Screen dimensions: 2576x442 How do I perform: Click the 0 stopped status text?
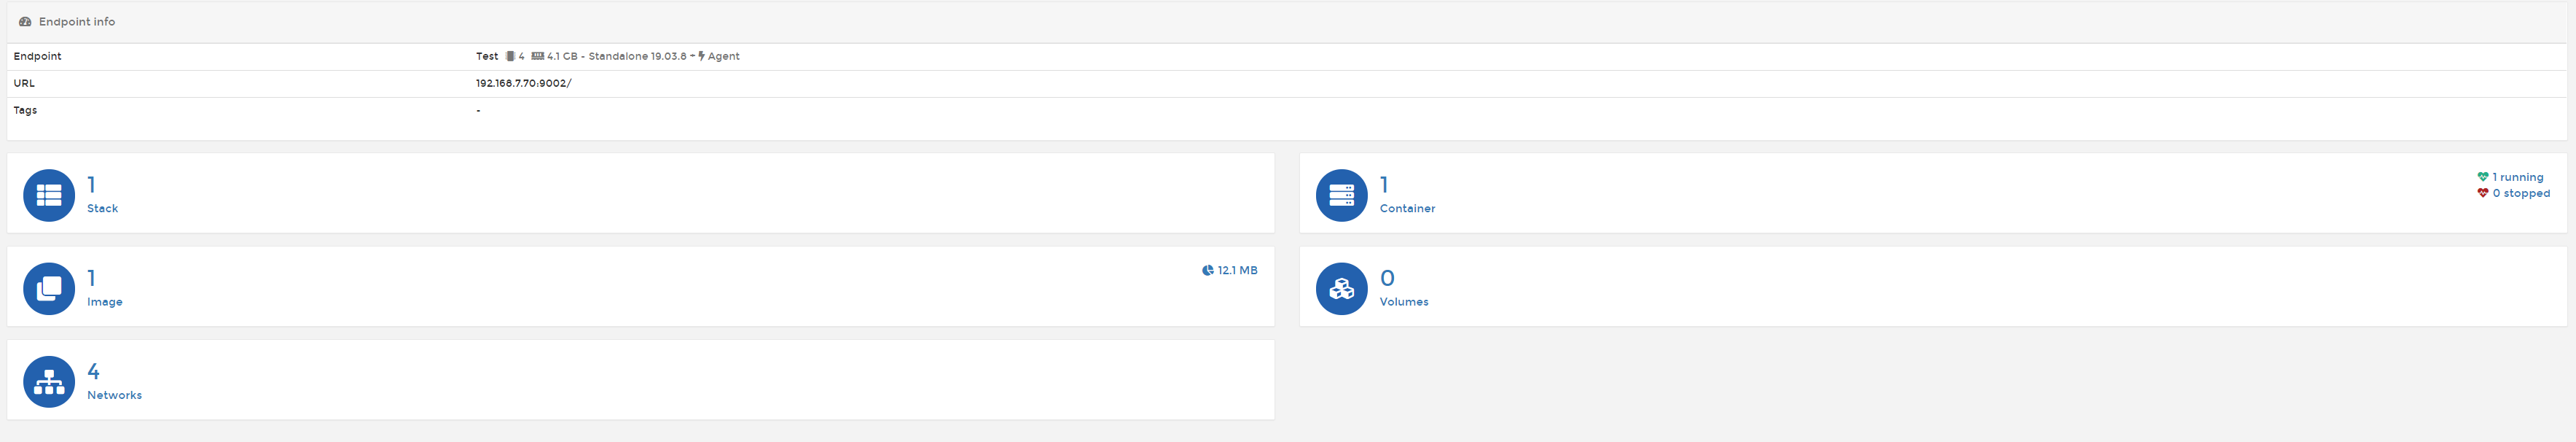click(x=2521, y=193)
